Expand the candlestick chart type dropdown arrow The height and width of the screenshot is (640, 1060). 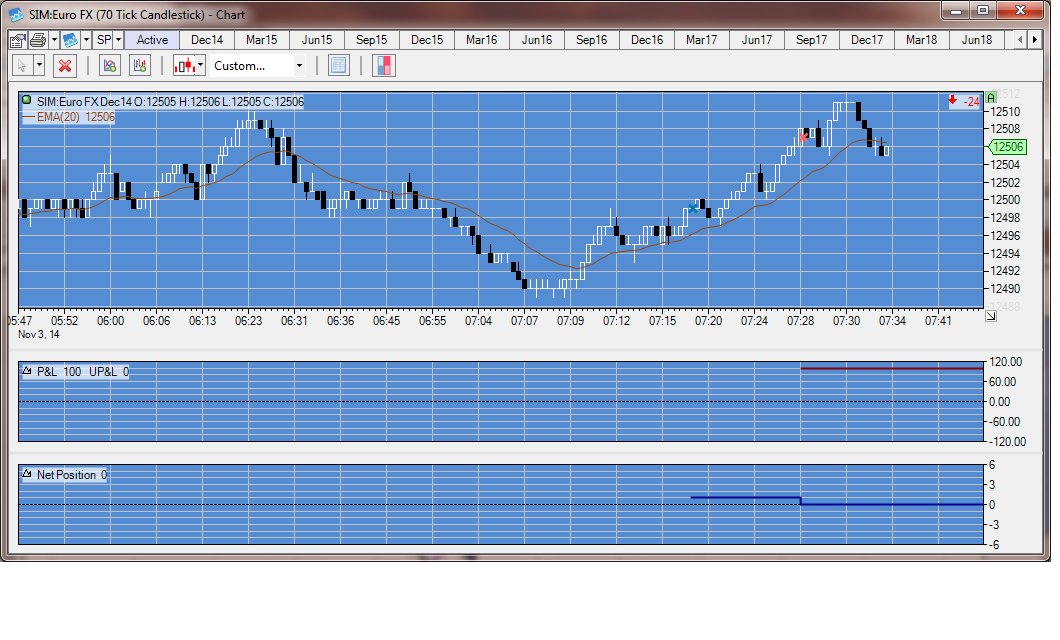click(x=201, y=66)
